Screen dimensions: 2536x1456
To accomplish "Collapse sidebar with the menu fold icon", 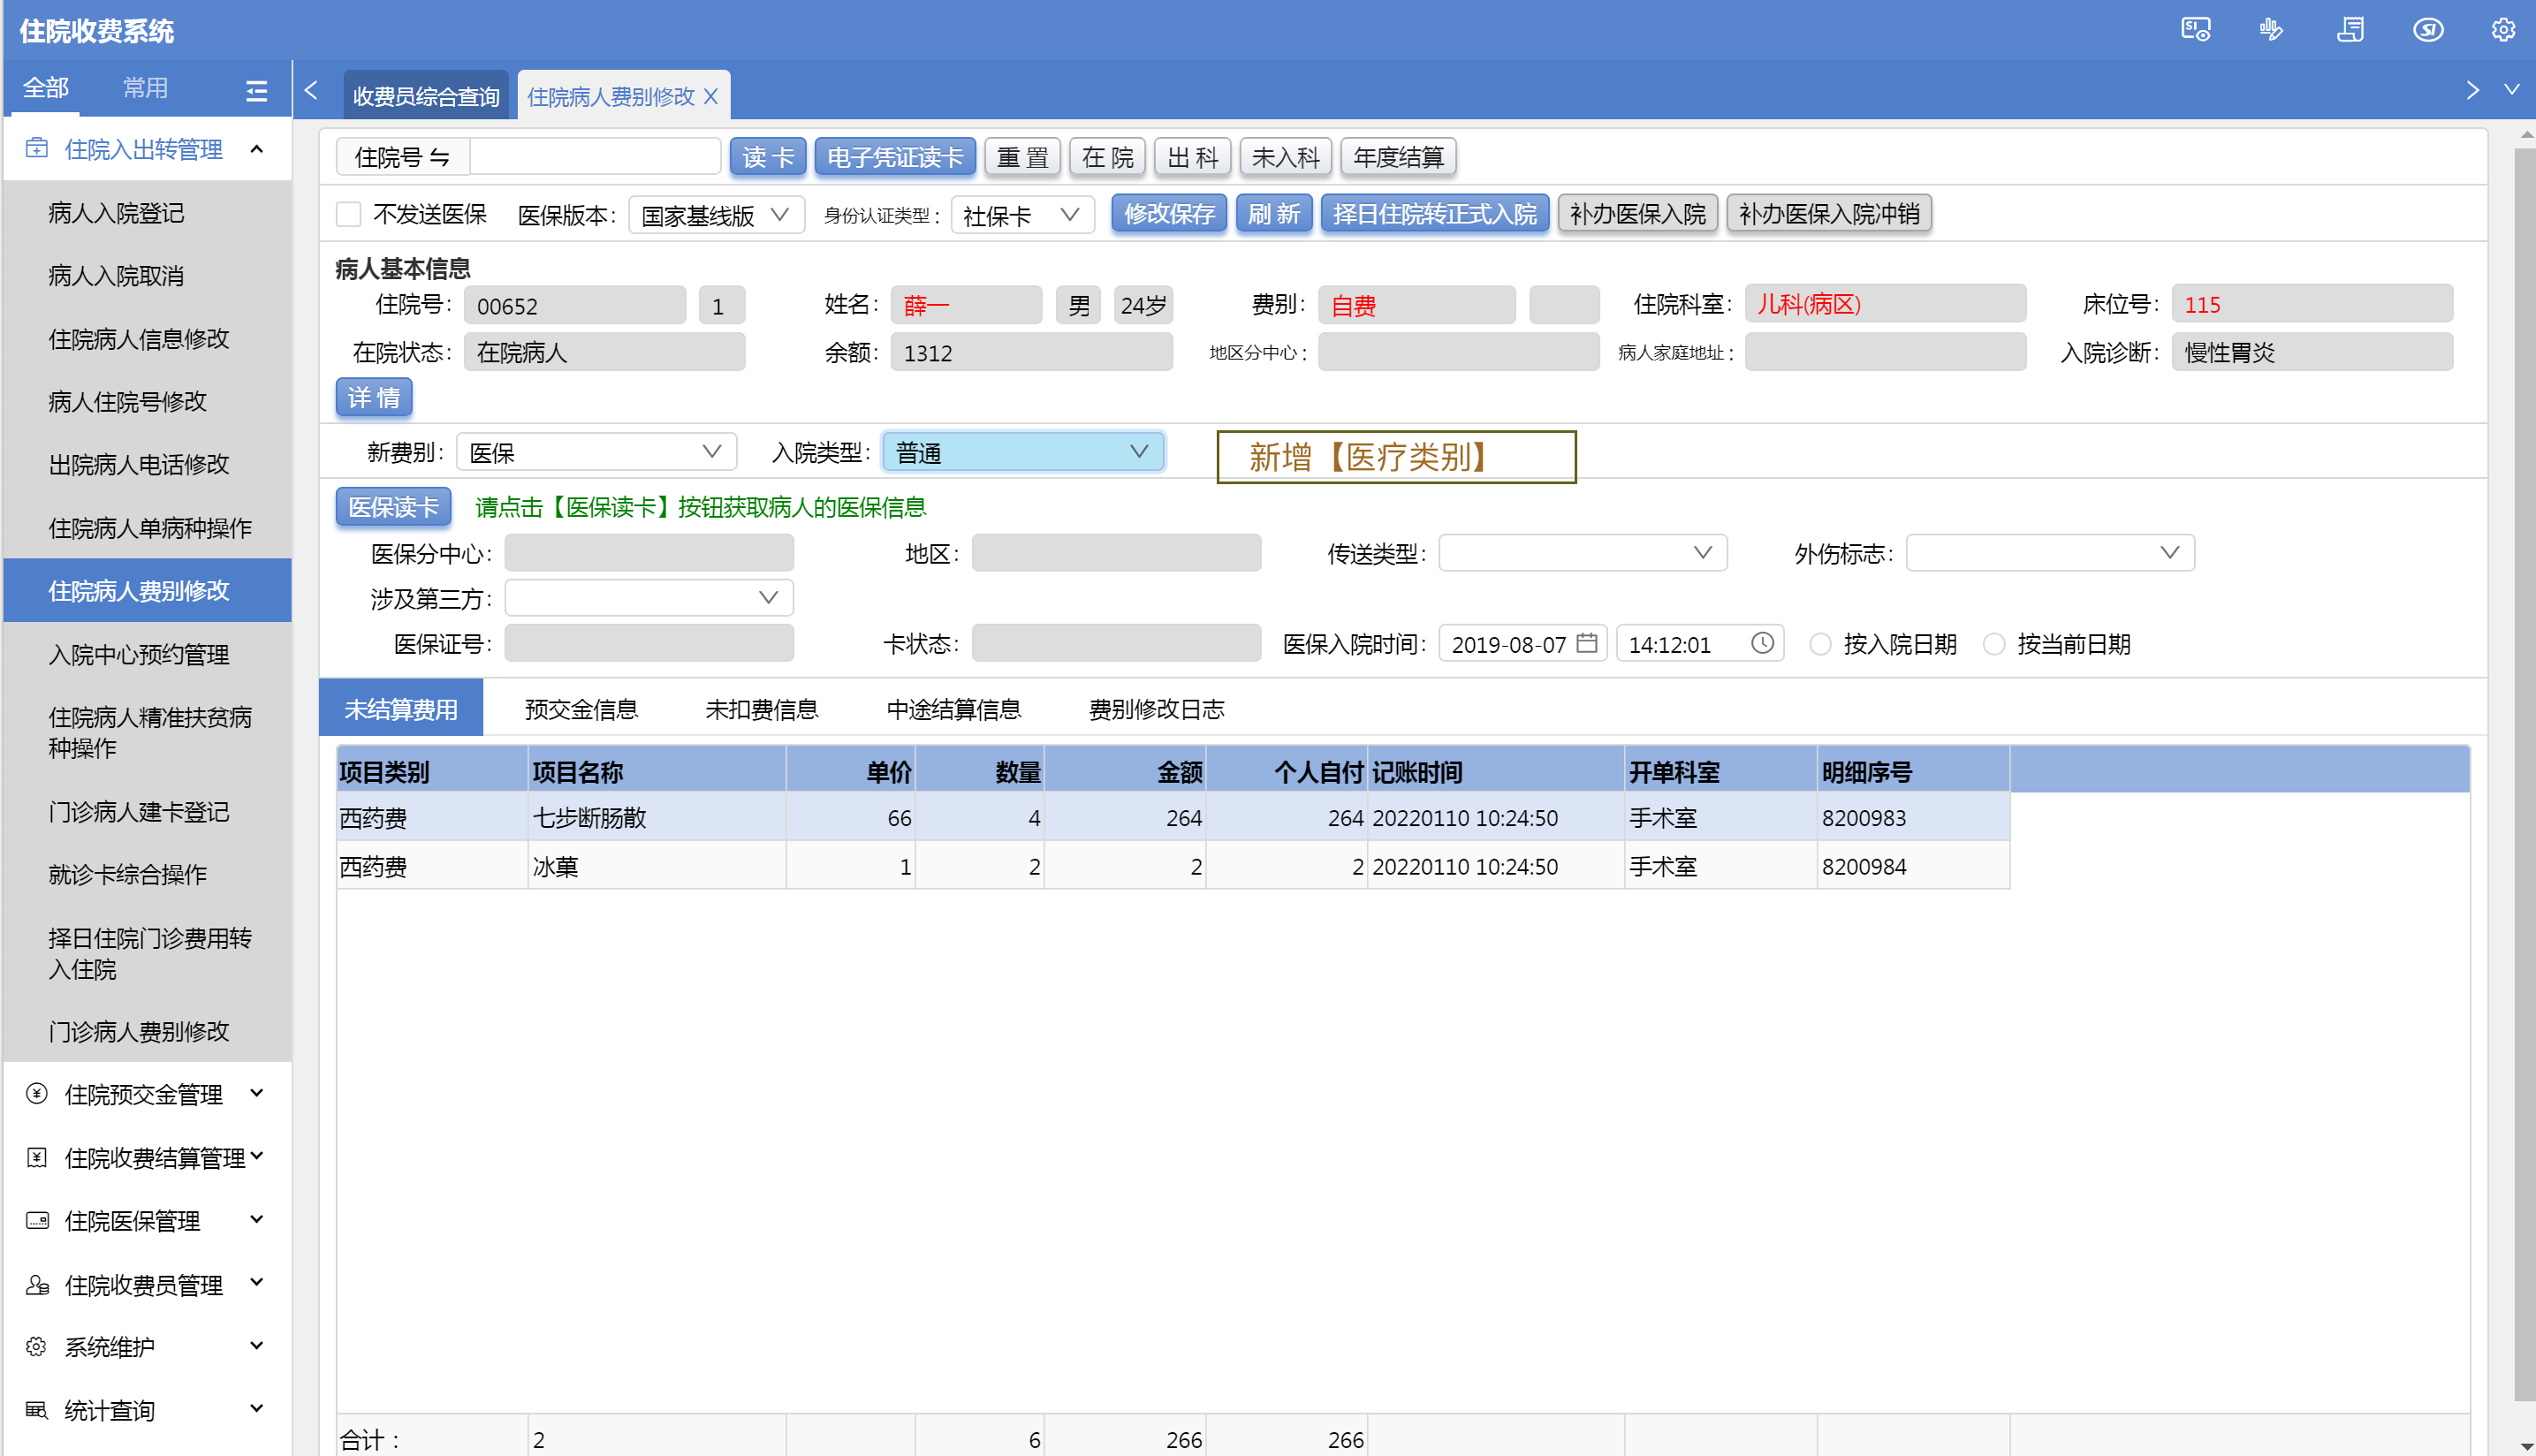I will [x=256, y=90].
